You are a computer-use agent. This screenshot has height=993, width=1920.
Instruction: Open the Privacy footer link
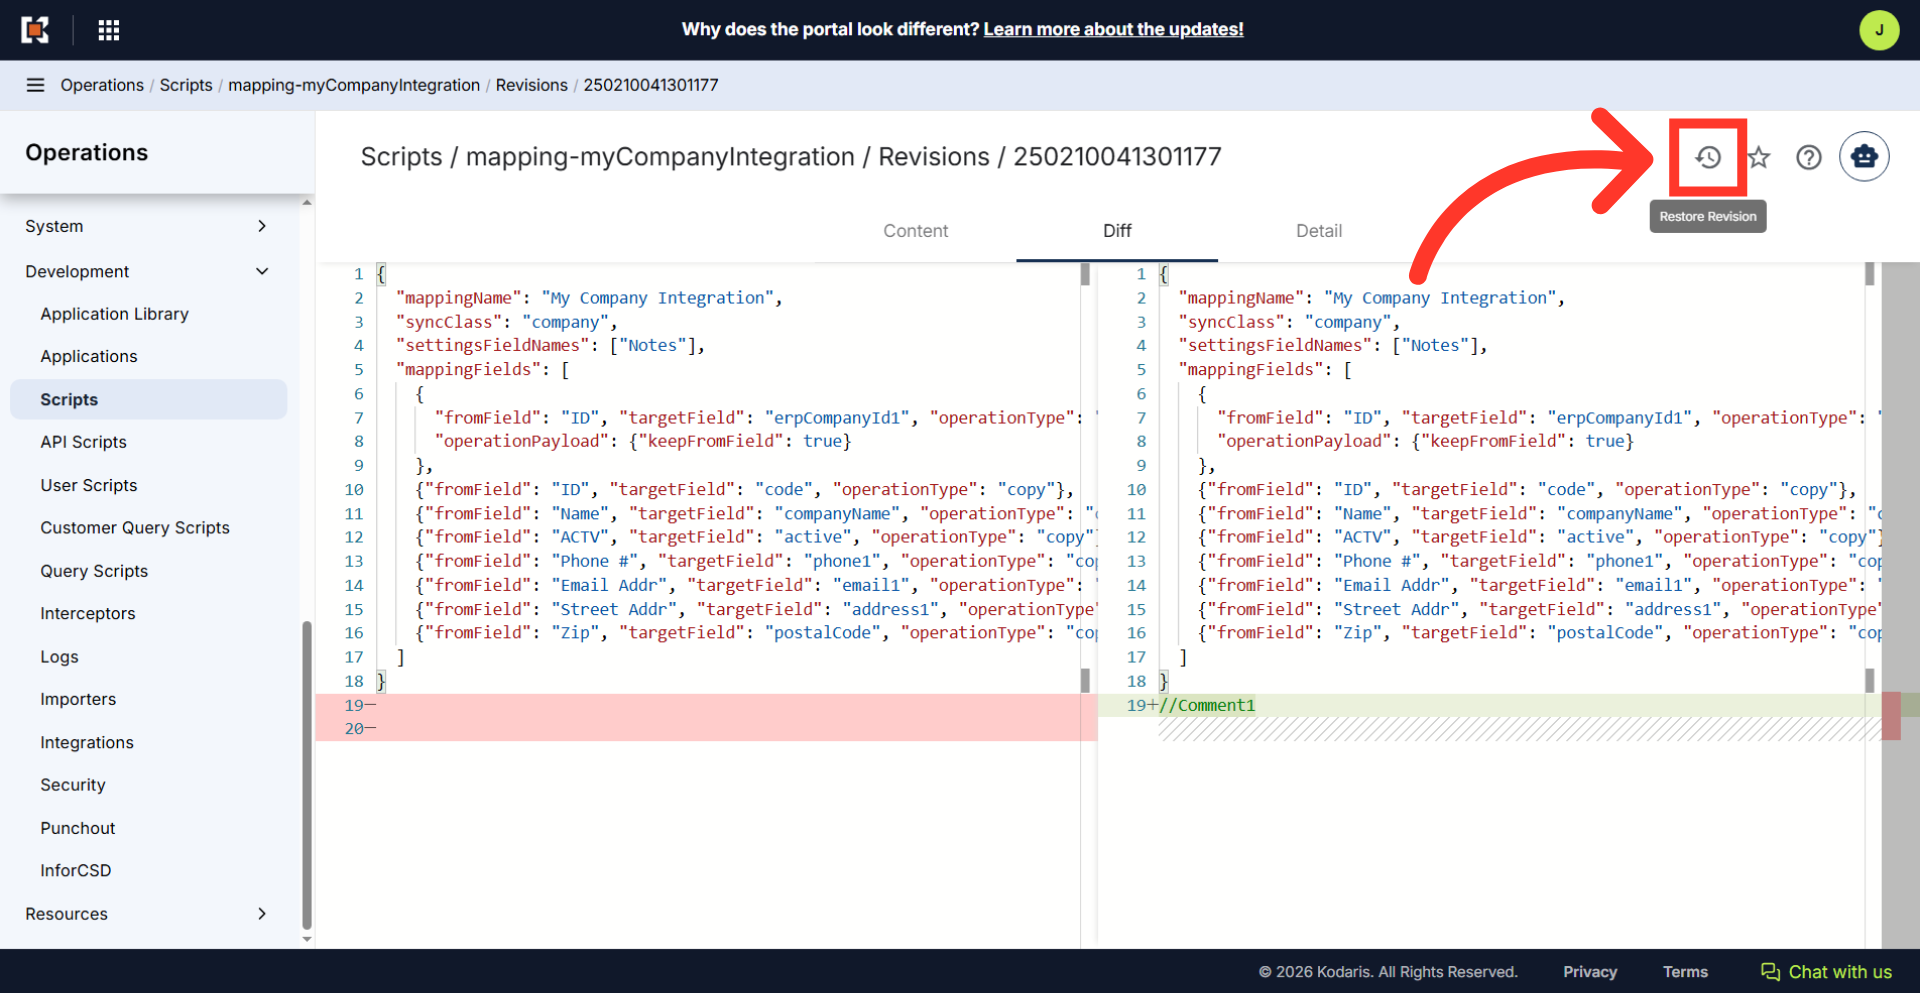coord(1590,972)
